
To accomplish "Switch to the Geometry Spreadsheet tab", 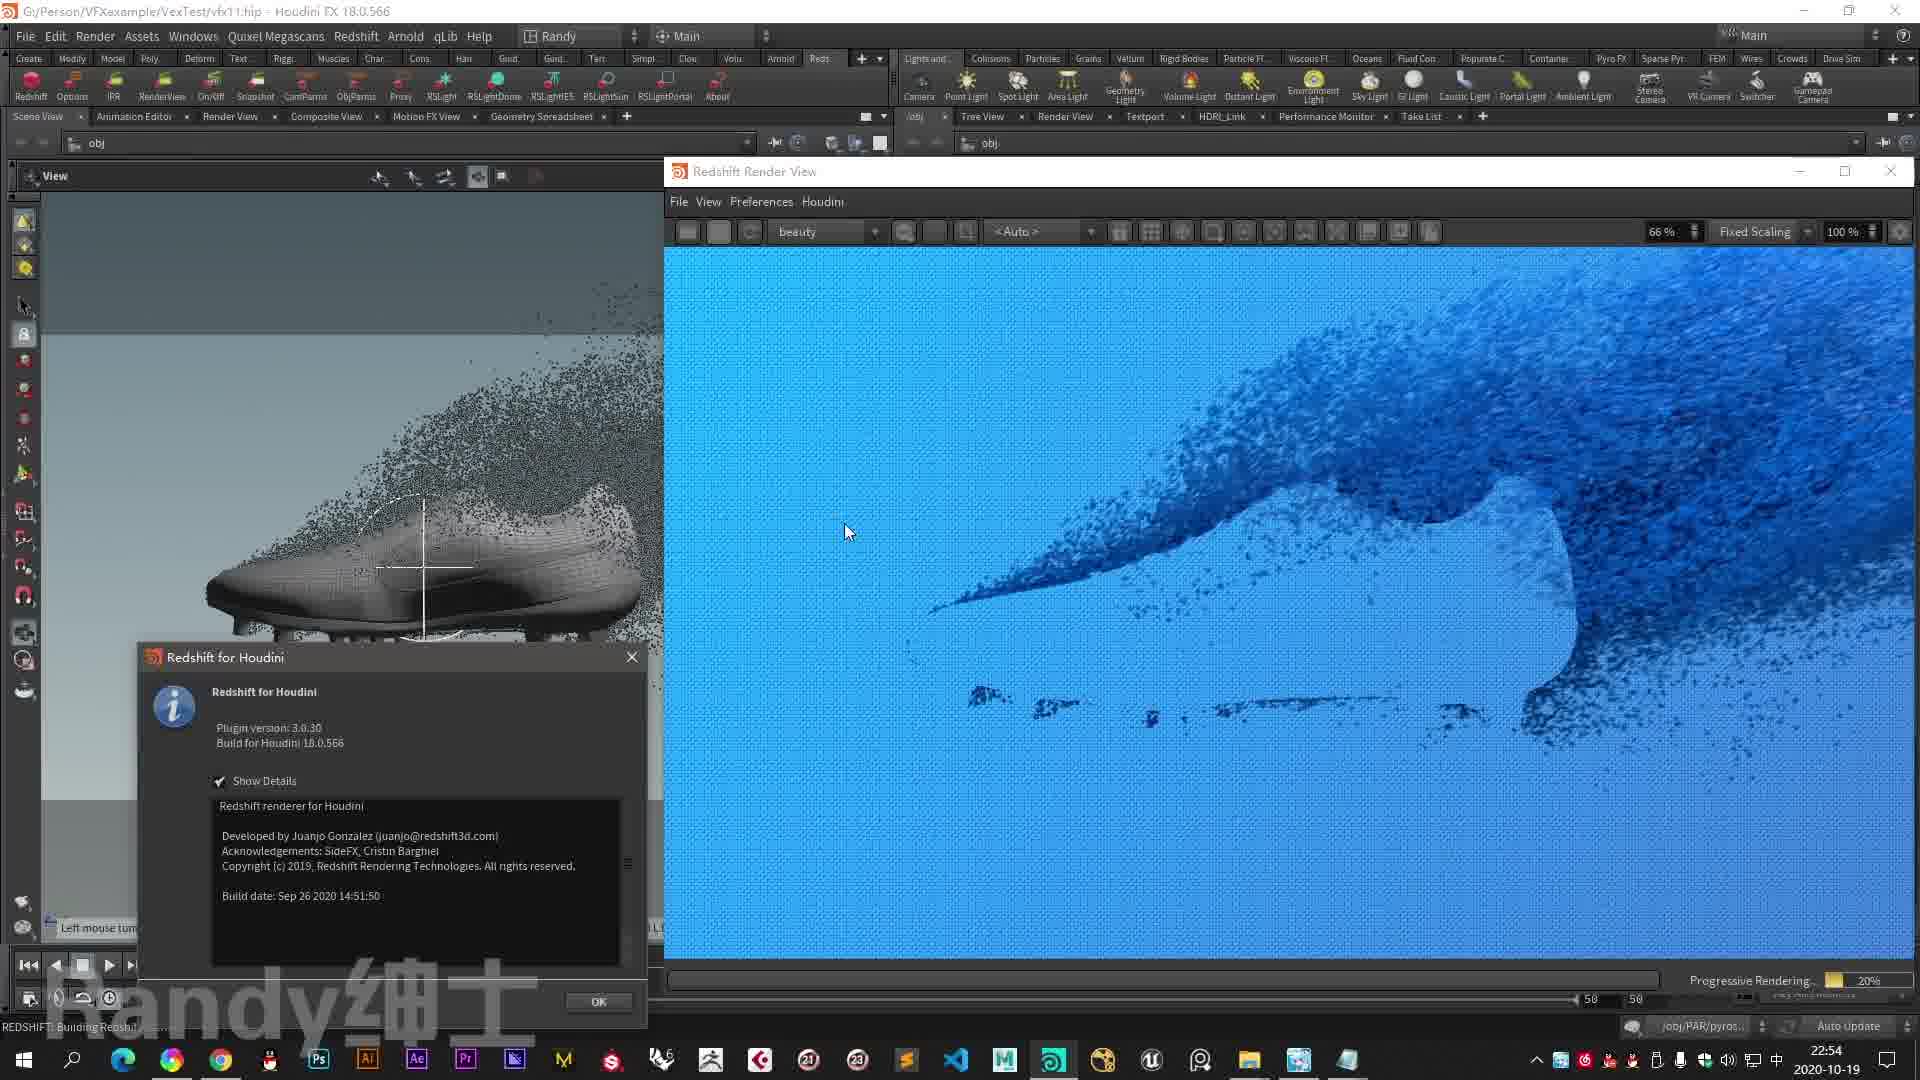I will (541, 117).
